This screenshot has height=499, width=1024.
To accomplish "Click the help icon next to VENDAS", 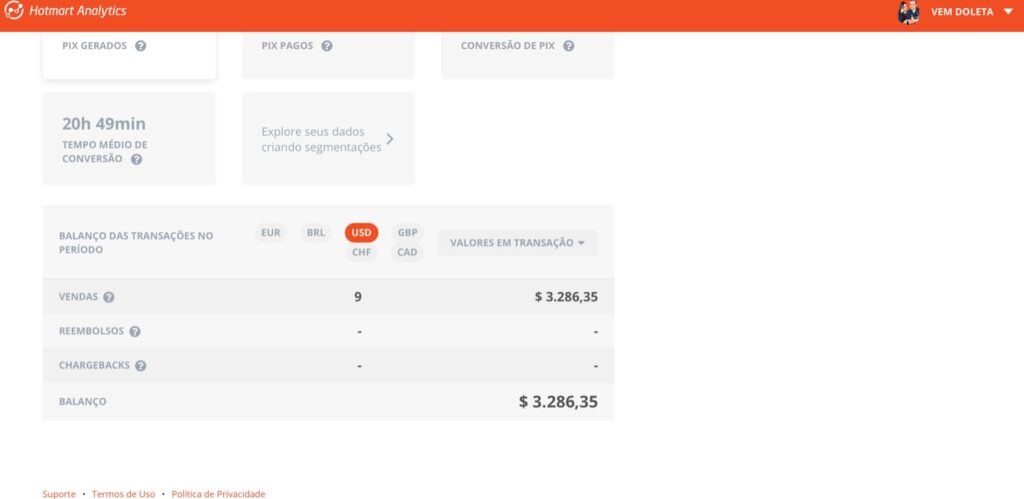I will [x=109, y=297].
